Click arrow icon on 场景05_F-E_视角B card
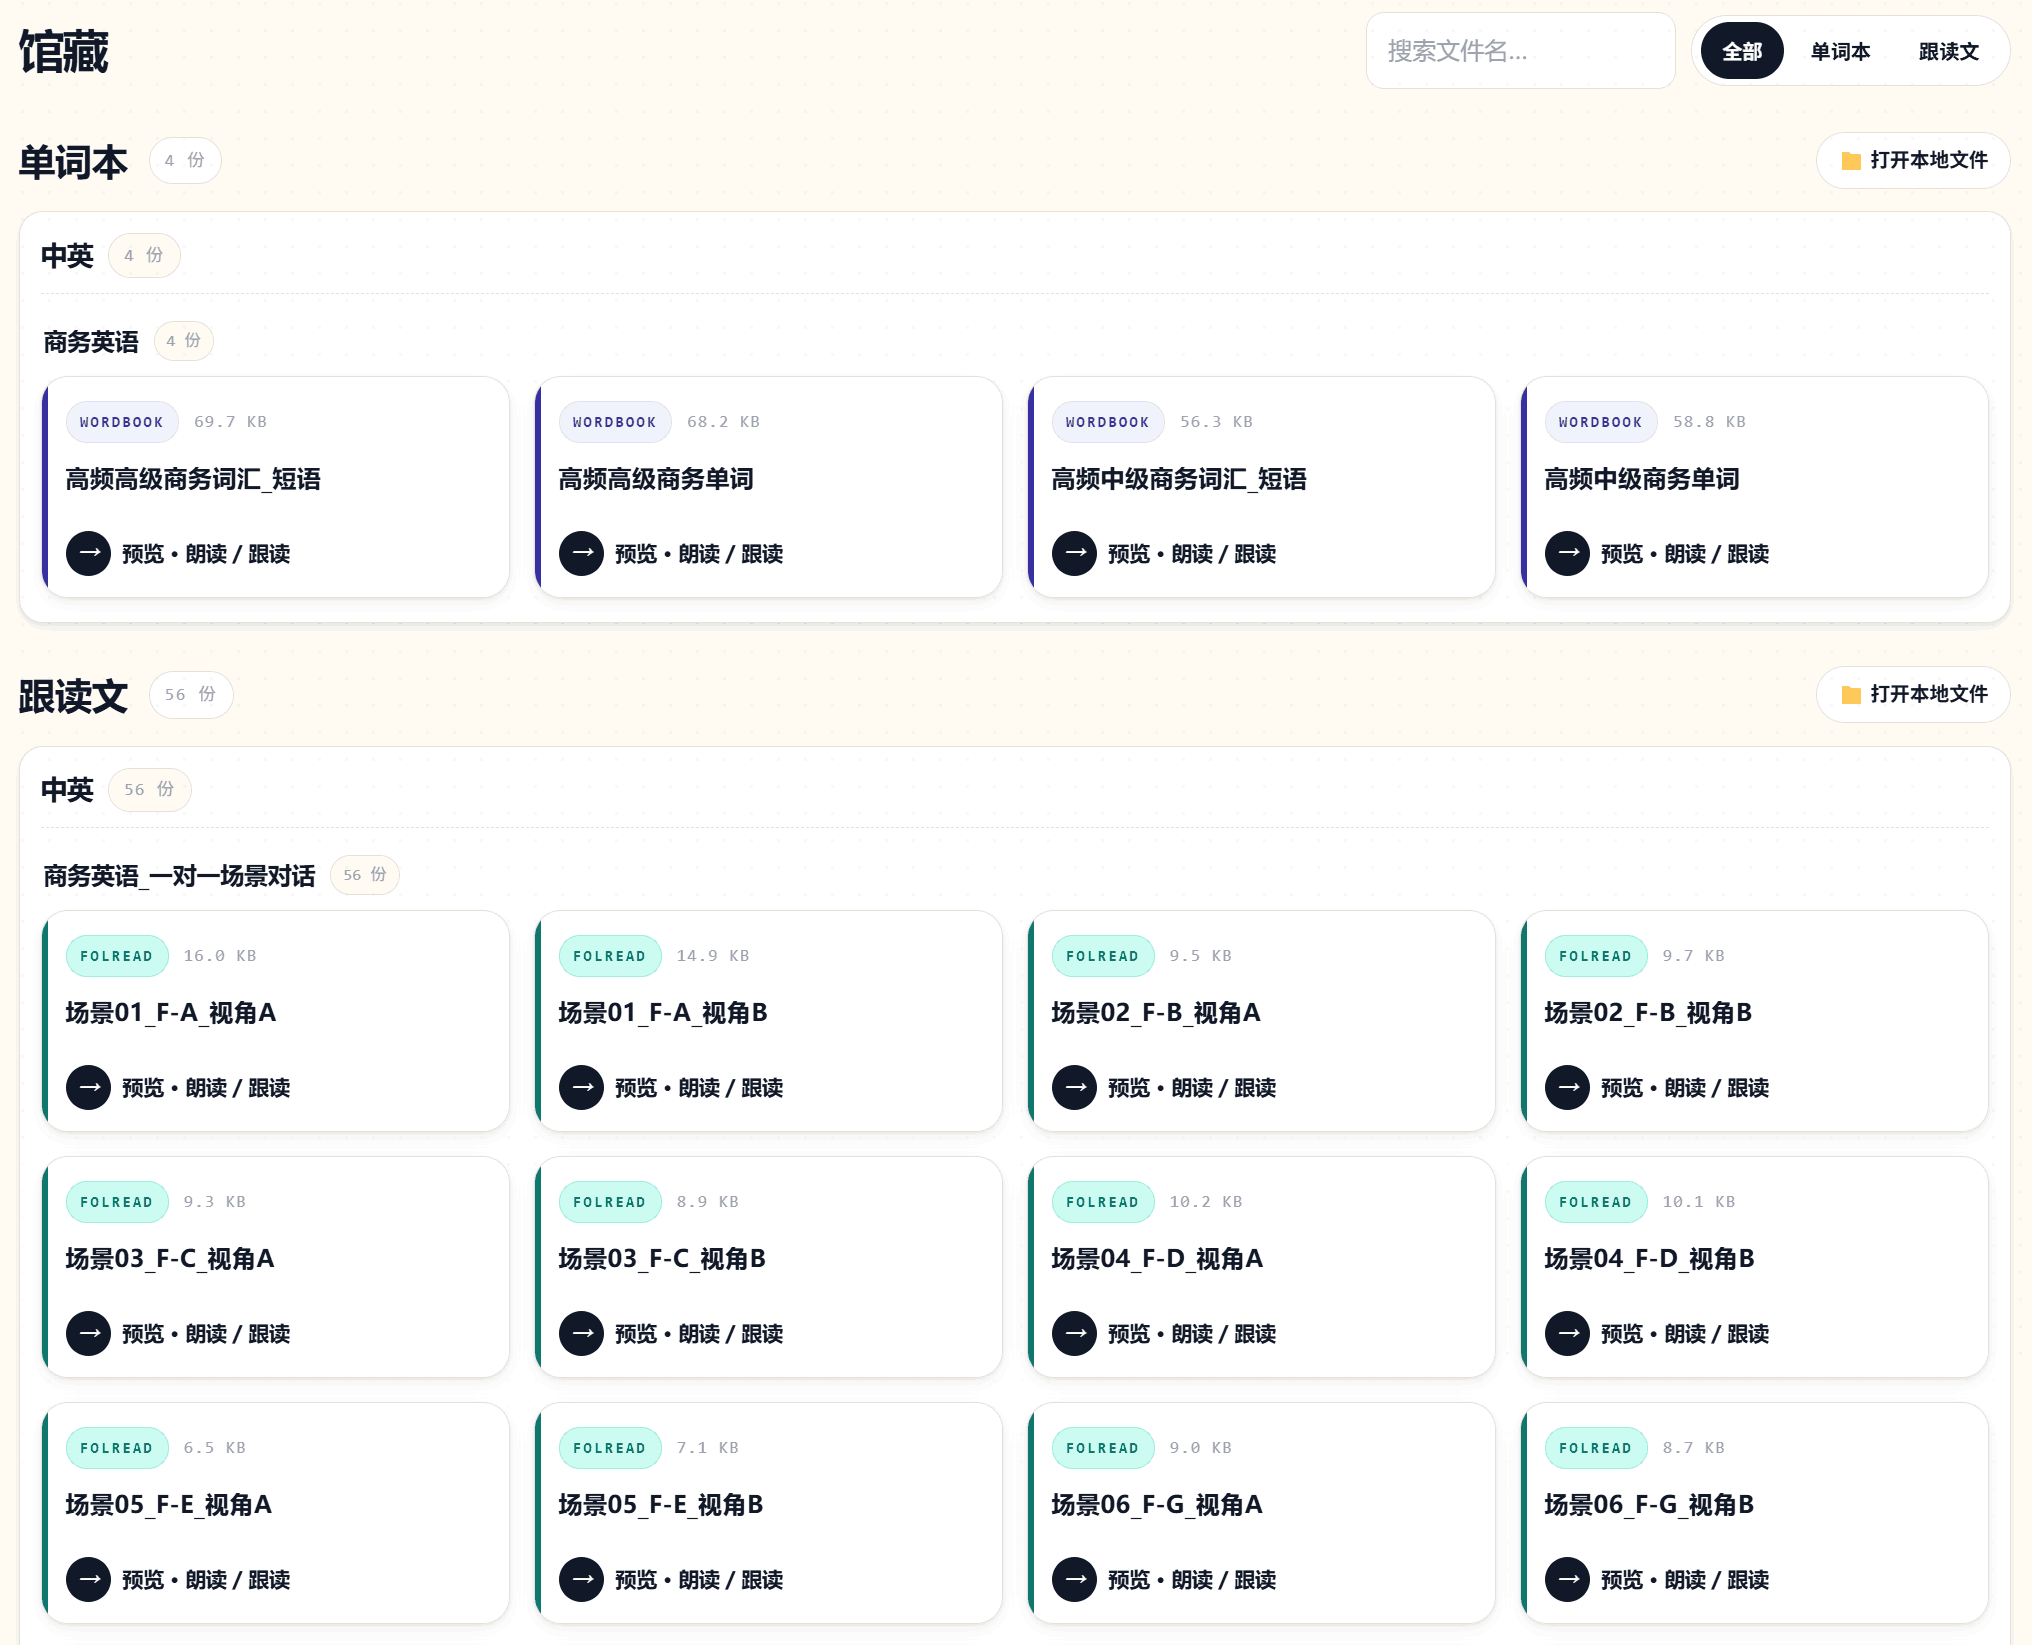The image size is (2032, 1645). pos(581,1579)
